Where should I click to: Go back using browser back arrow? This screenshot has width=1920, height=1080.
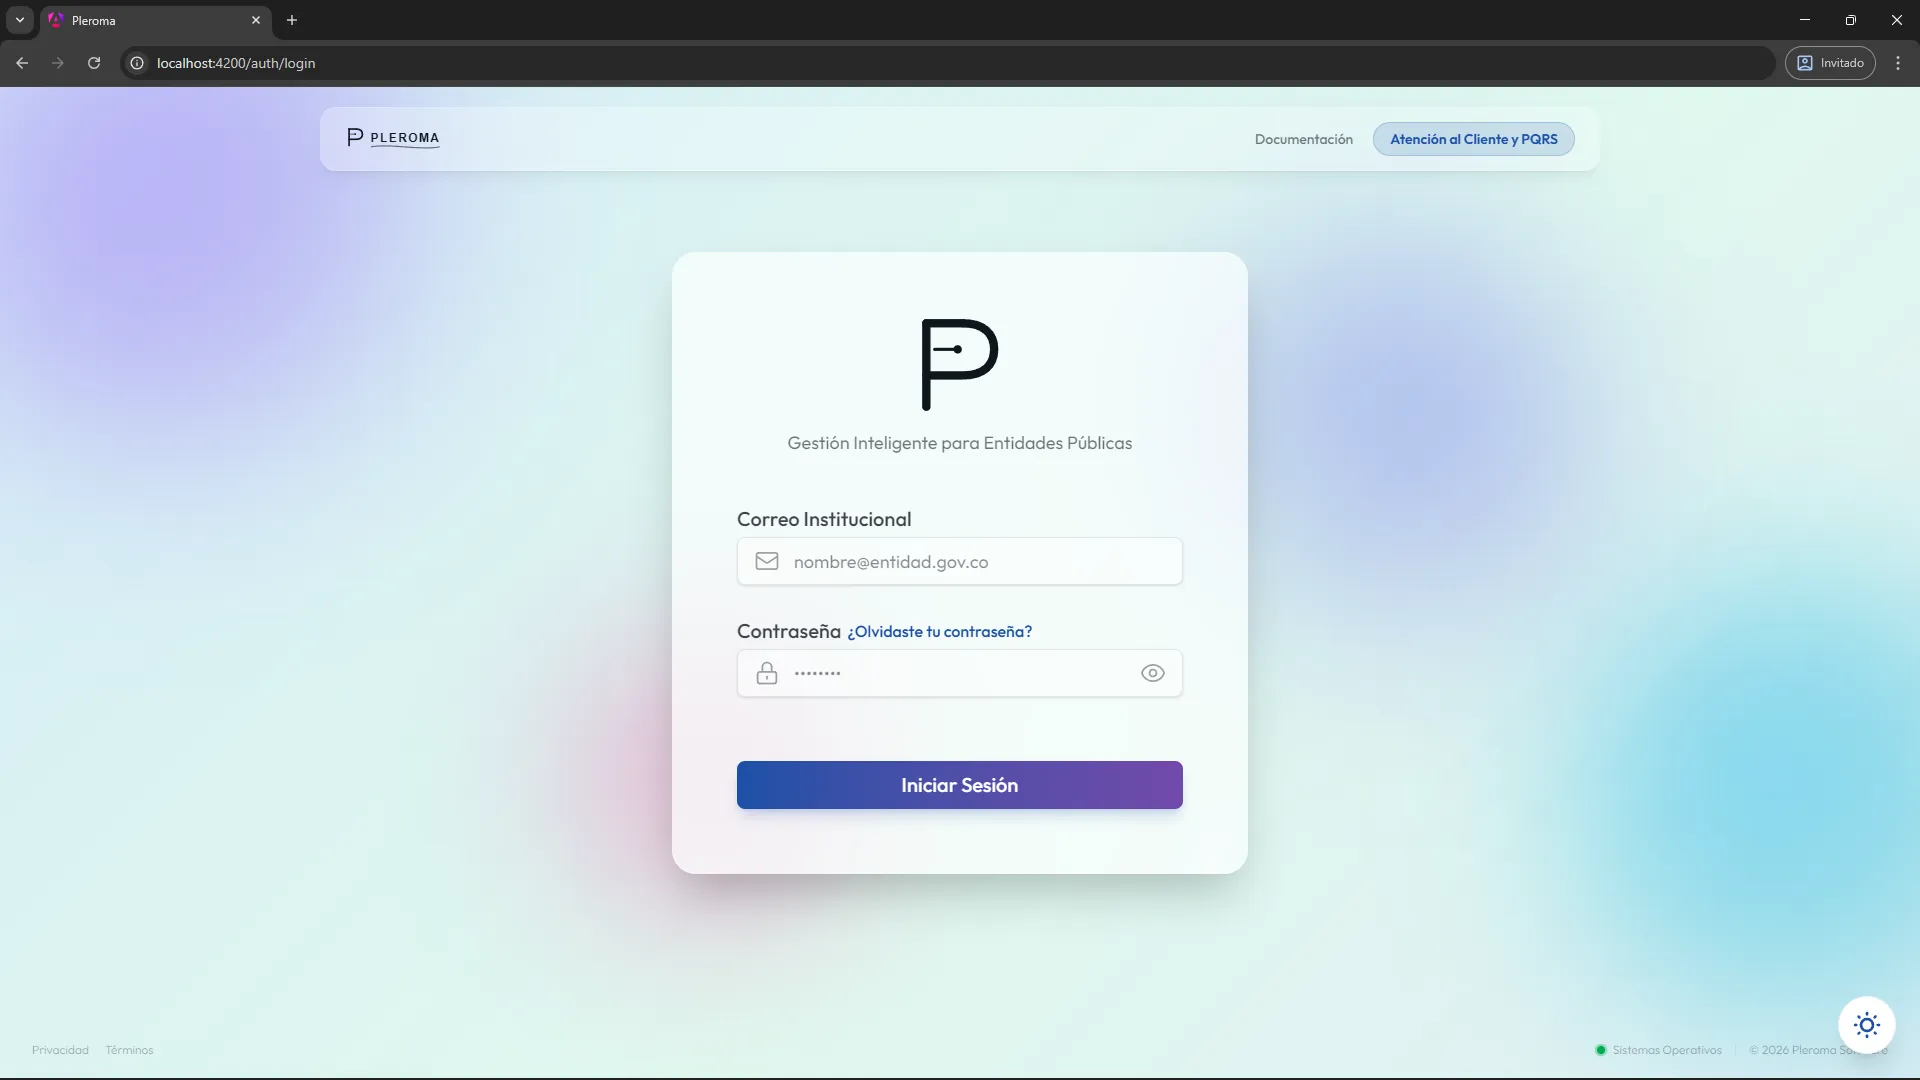[x=22, y=63]
